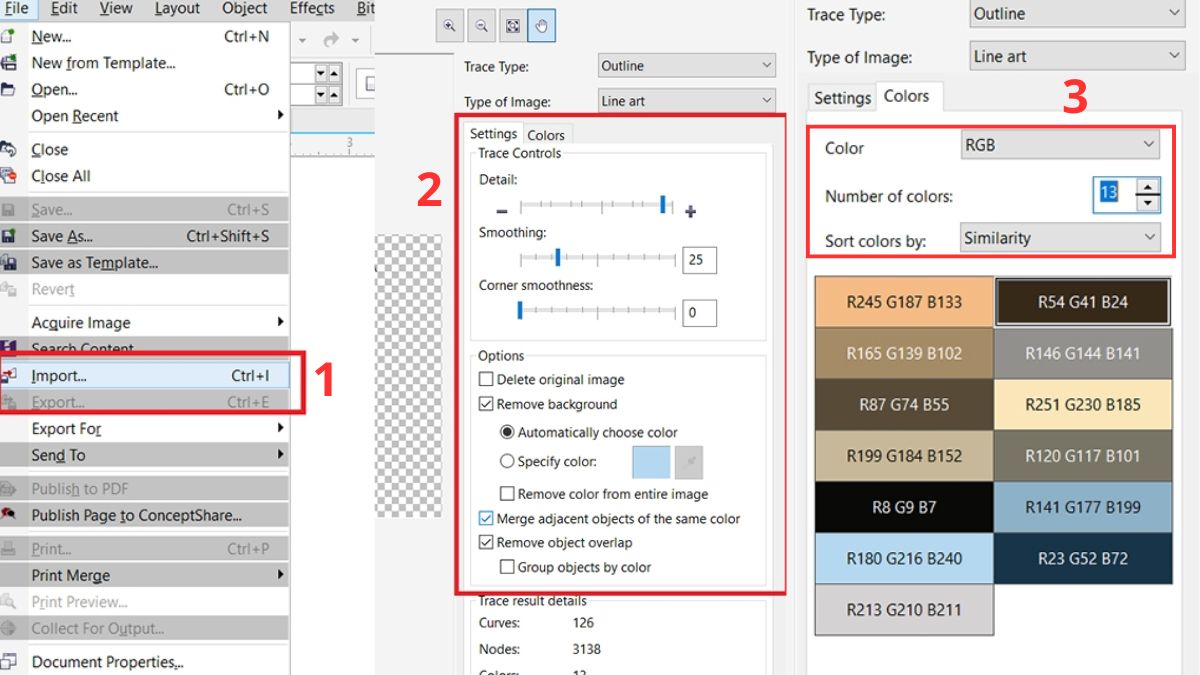Open the Type of Image dropdown
Viewport: 1200px width, 675px height.
685,100
